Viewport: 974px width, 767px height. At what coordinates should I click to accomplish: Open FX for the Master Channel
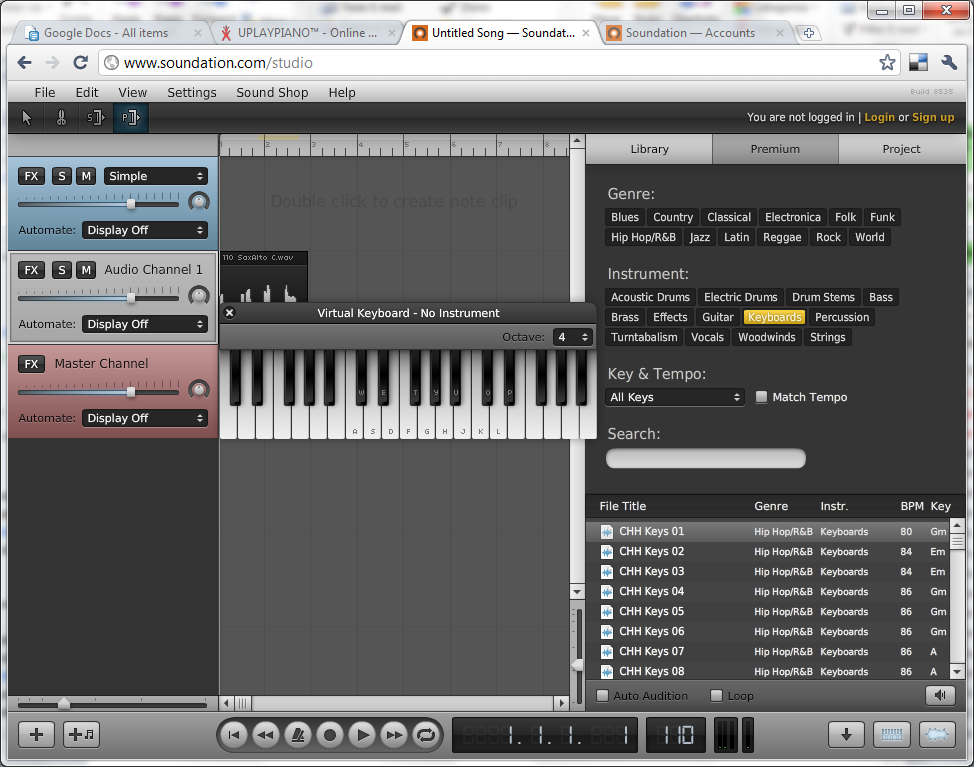pyautogui.click(x=31, y=364)
